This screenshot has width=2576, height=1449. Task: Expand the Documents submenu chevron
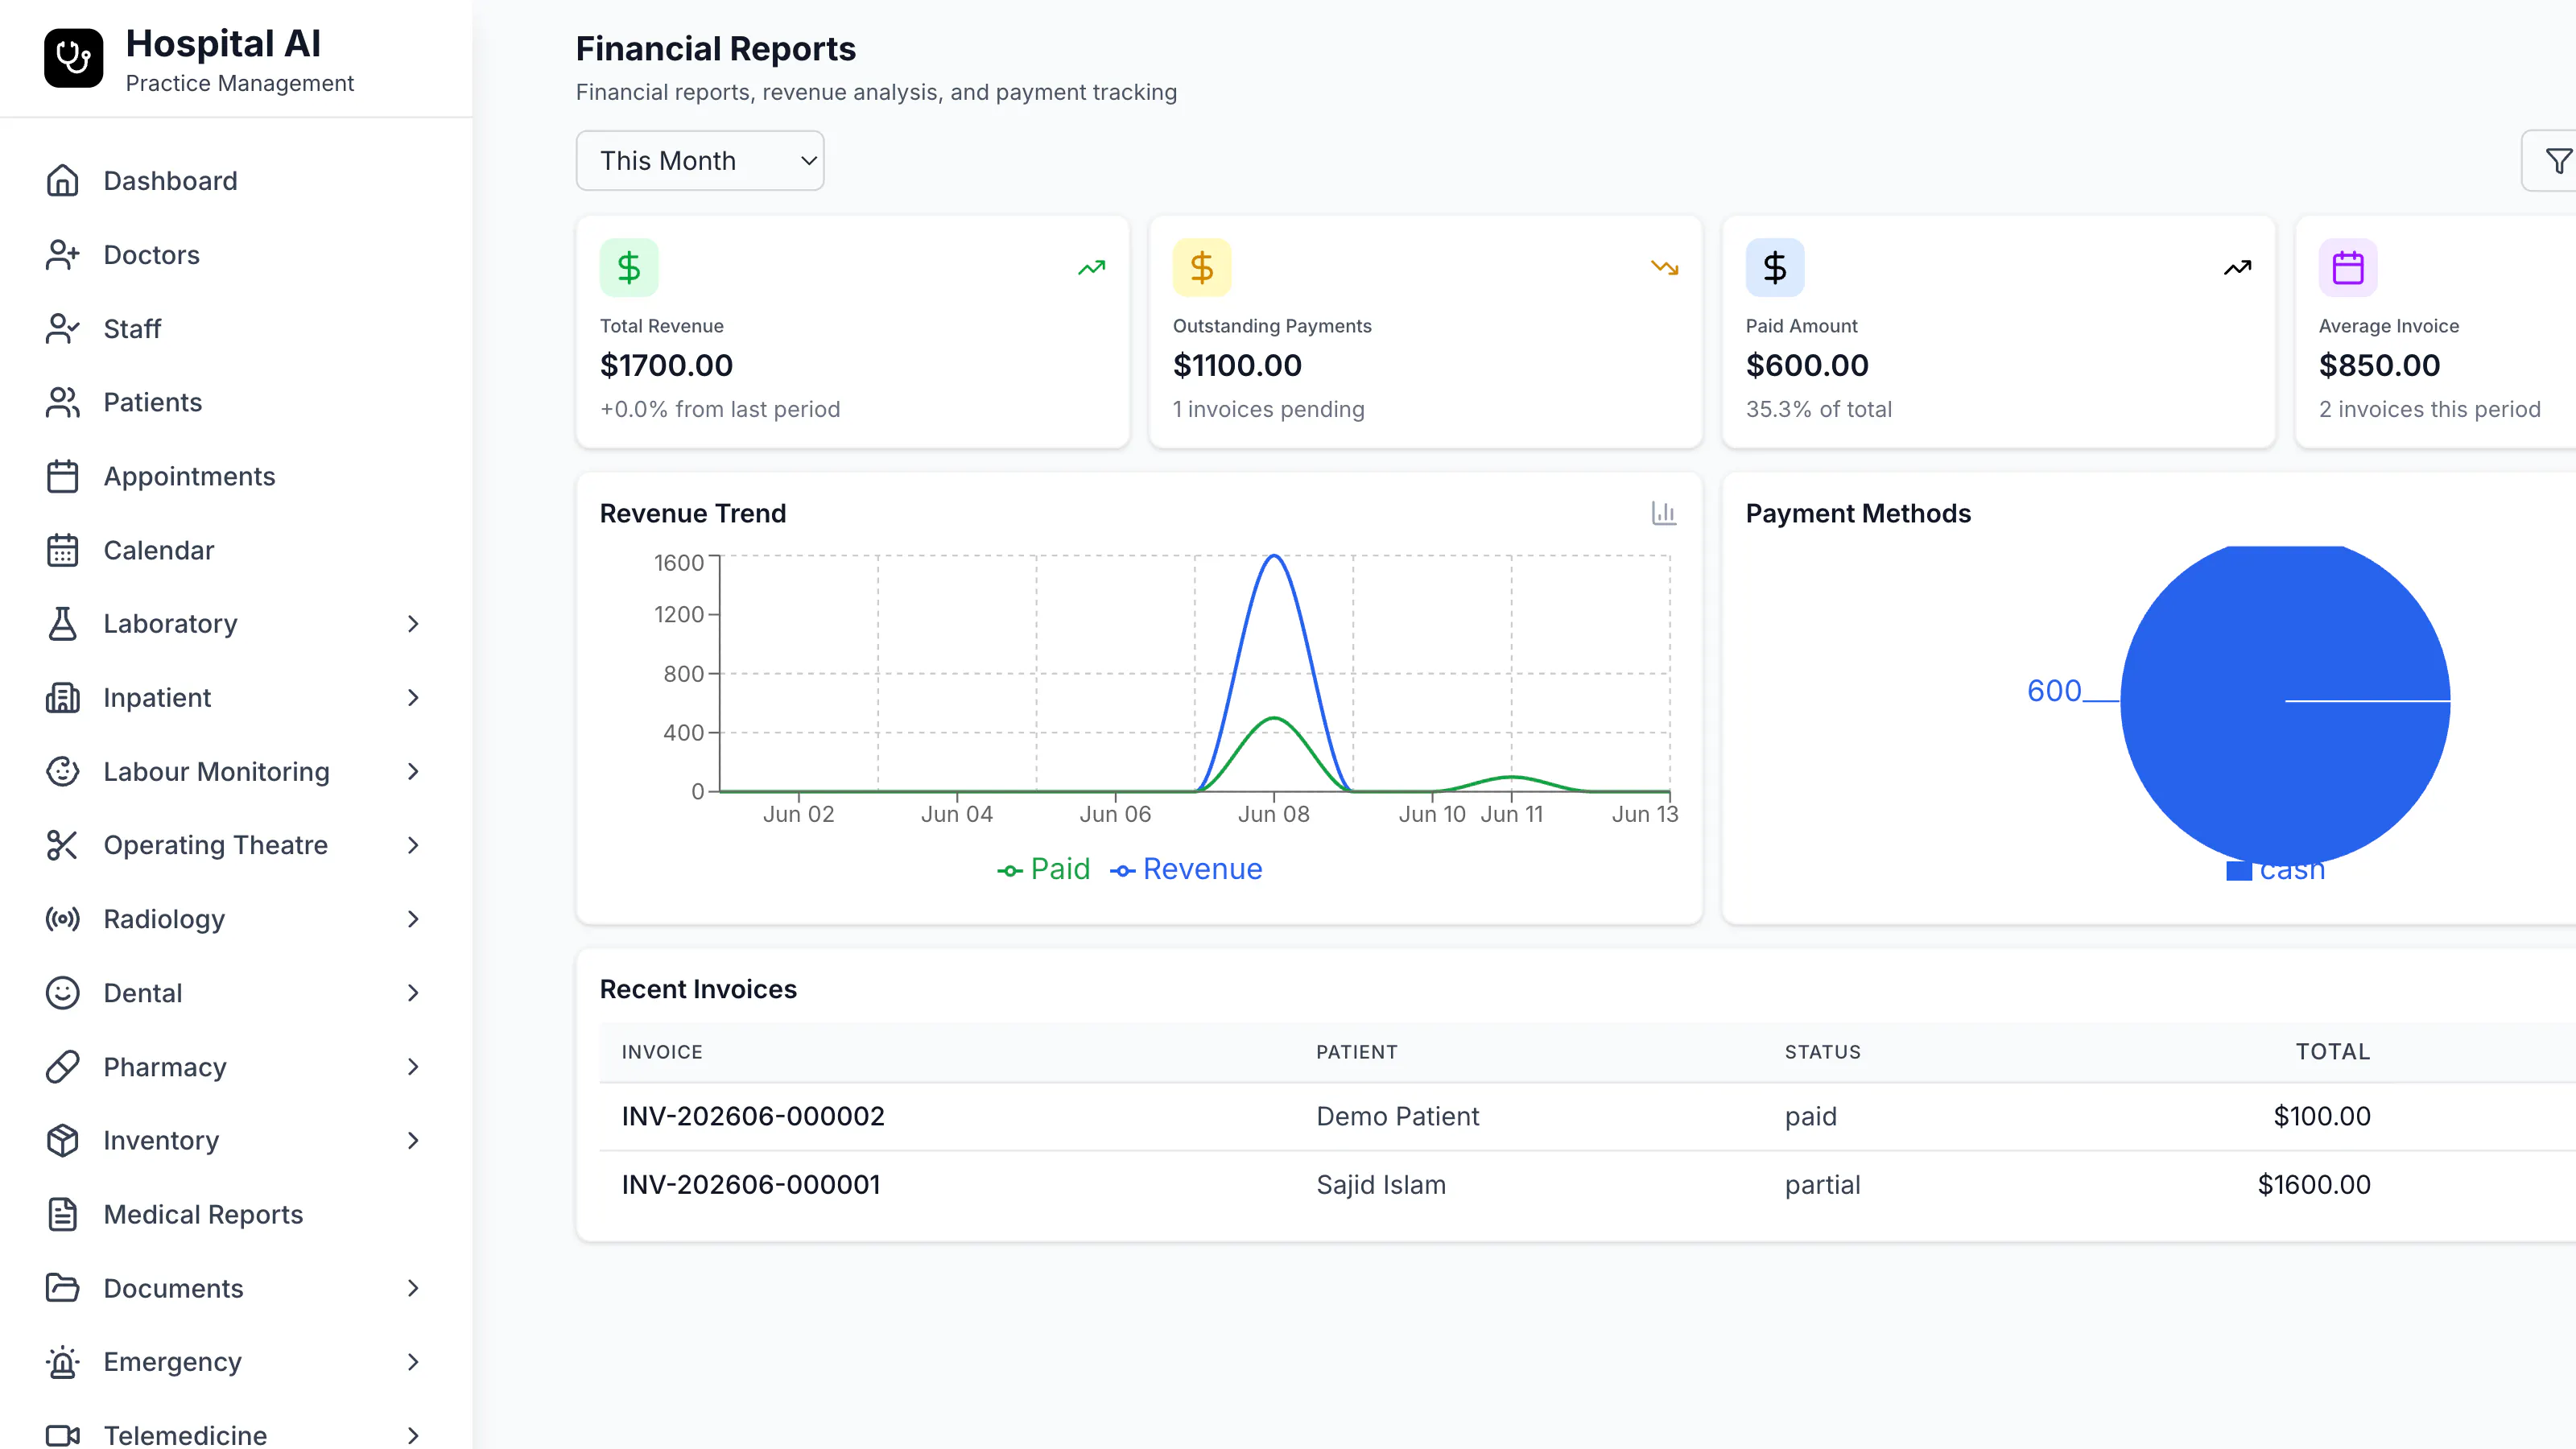[413, 1289]
